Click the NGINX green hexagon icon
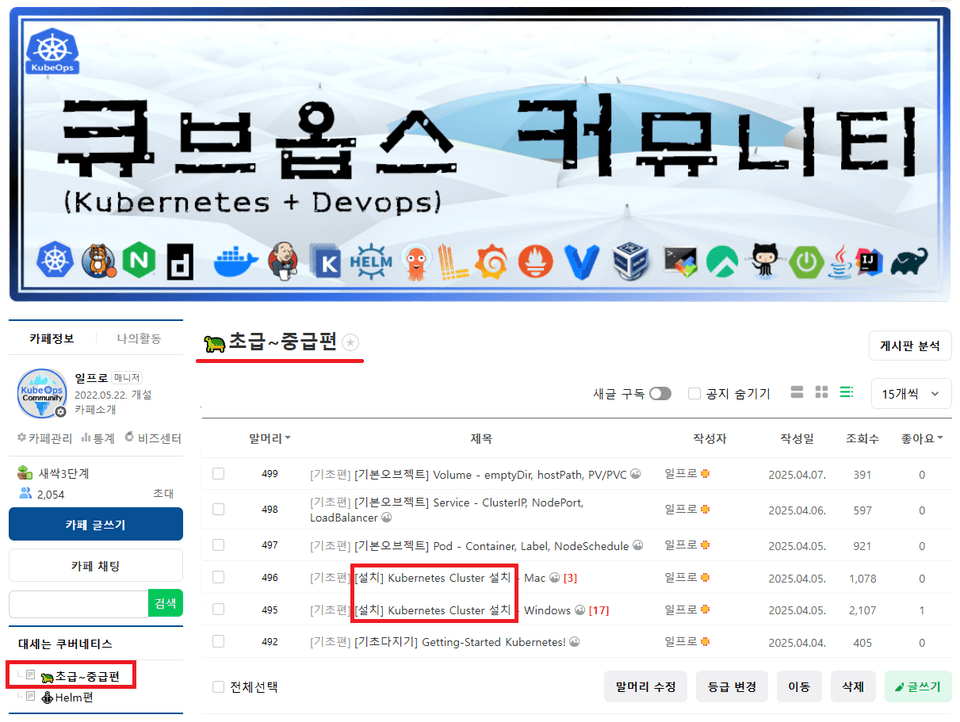 (139, 260)
